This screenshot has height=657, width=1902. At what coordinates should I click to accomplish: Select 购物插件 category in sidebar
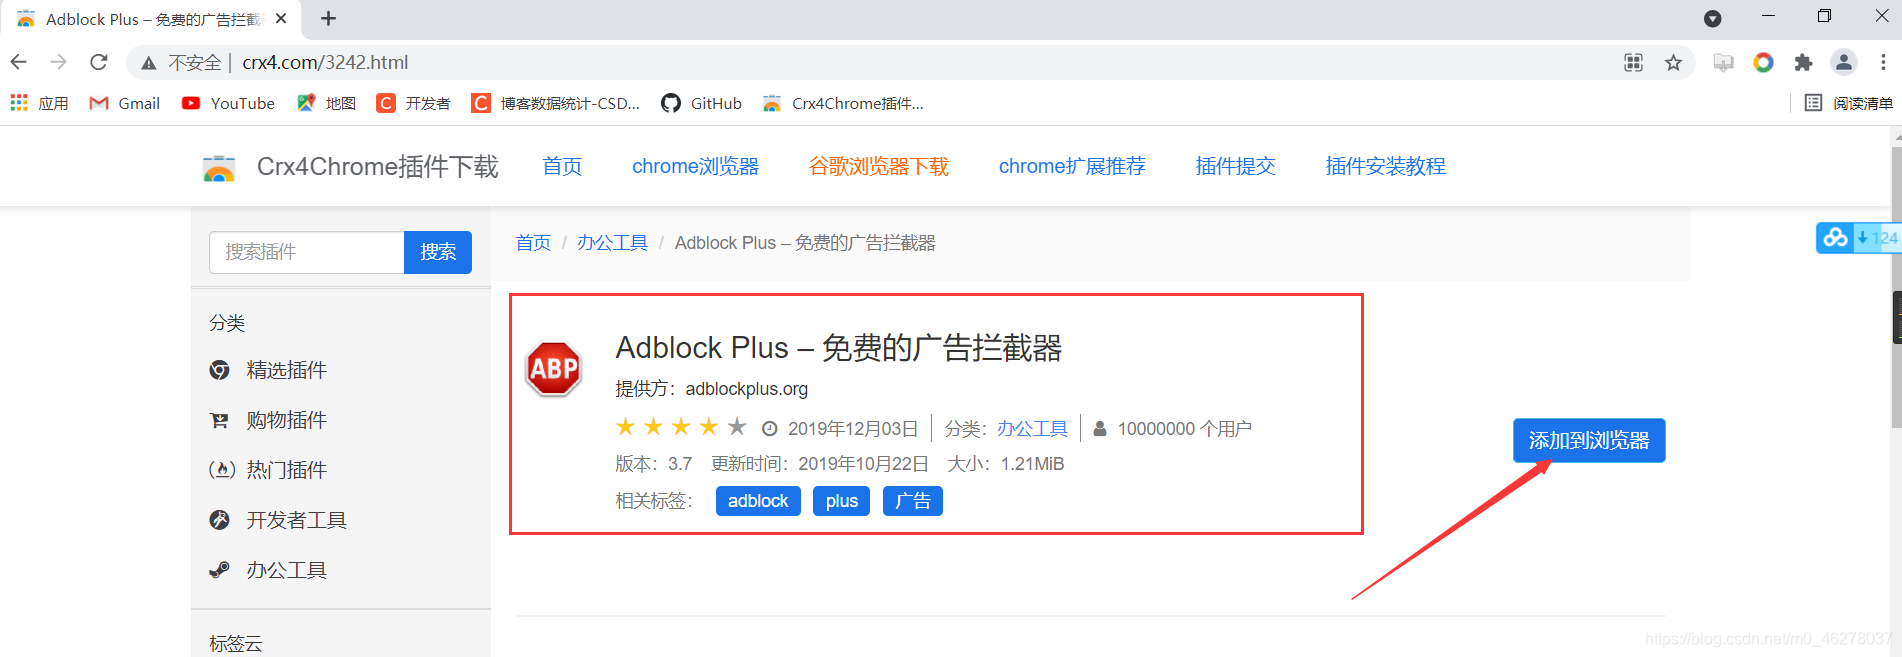pyautogui.click(x=268, y=420)
